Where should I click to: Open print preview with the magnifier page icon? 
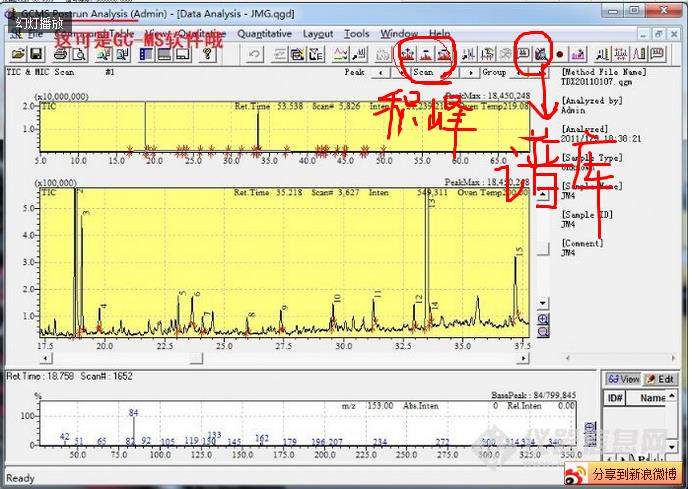click(79, 54)
